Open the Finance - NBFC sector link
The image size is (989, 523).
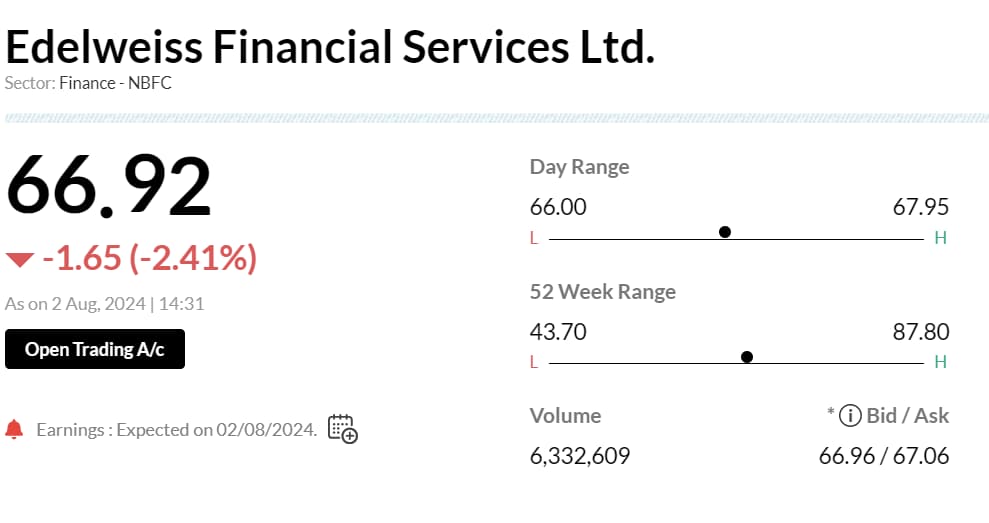[x=115, y=83]
